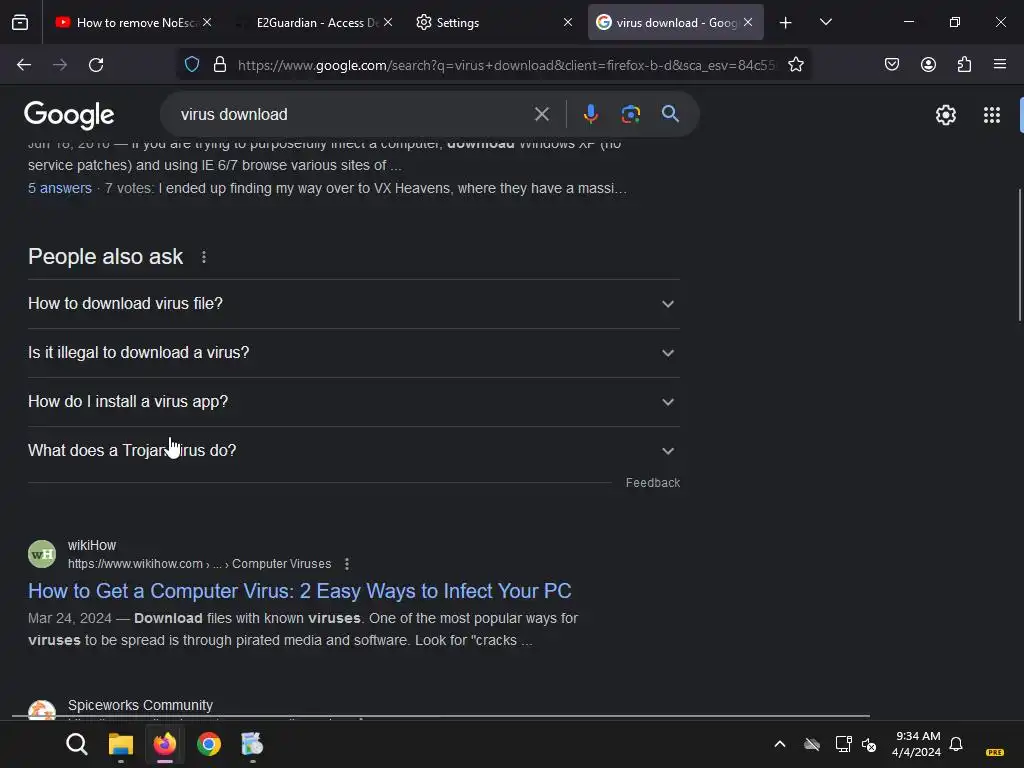Open the Firefox View button in the tab bar
This screenshot has height=768, width=1024.
20,22
